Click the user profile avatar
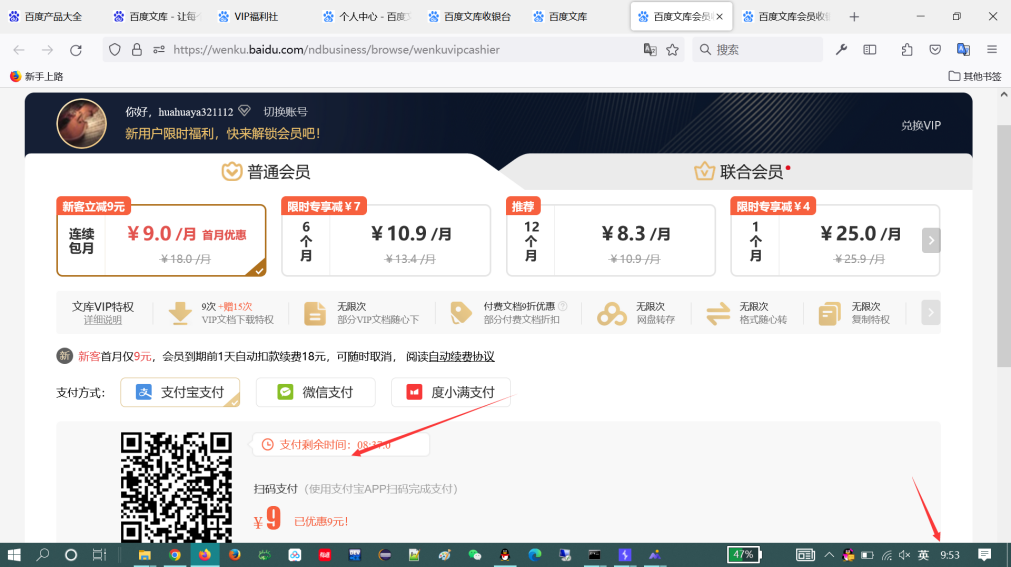The image size is (1011, 567). coord(81,124)
